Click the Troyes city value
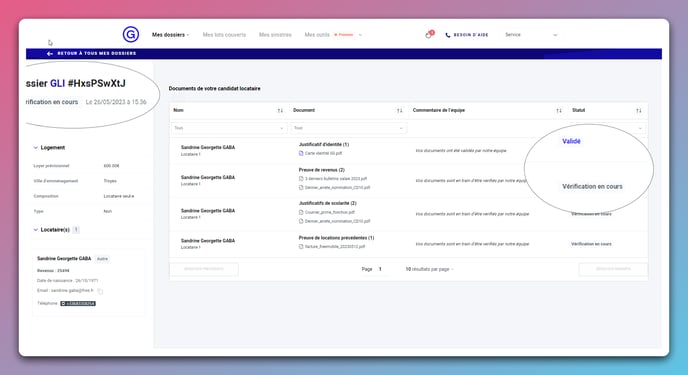Viewport: 688px width, 375px height. coord(110,181)
